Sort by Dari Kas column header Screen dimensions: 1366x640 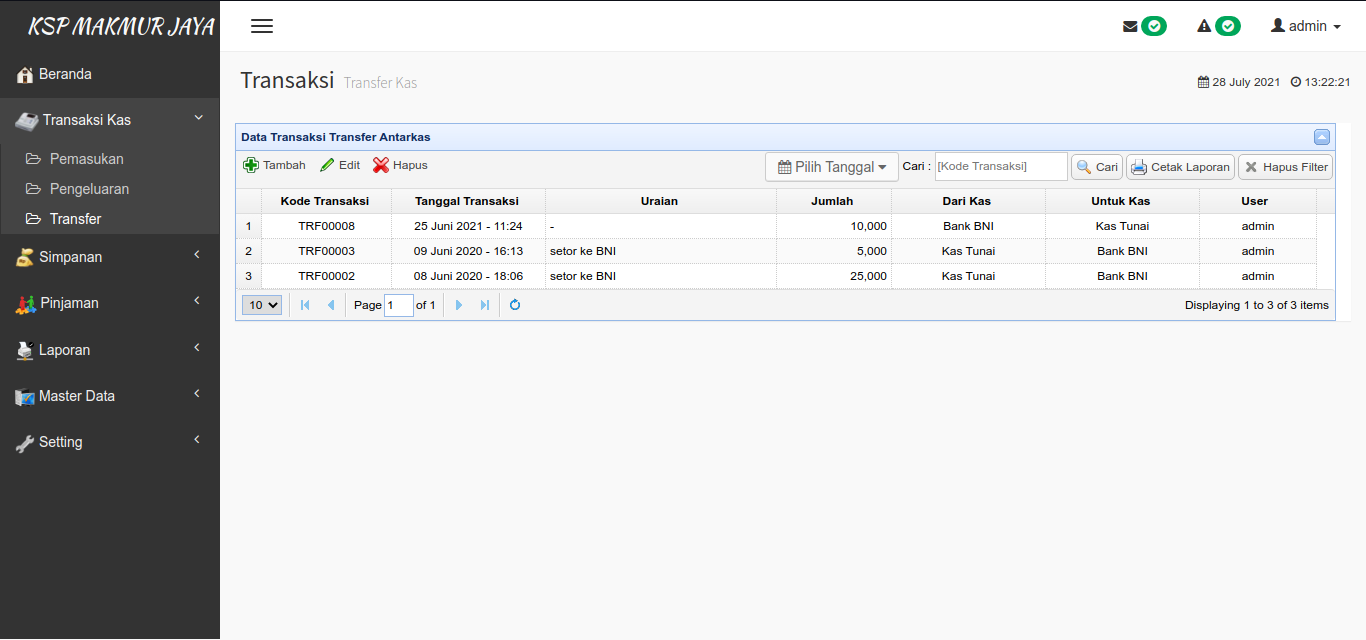[967, 201]
